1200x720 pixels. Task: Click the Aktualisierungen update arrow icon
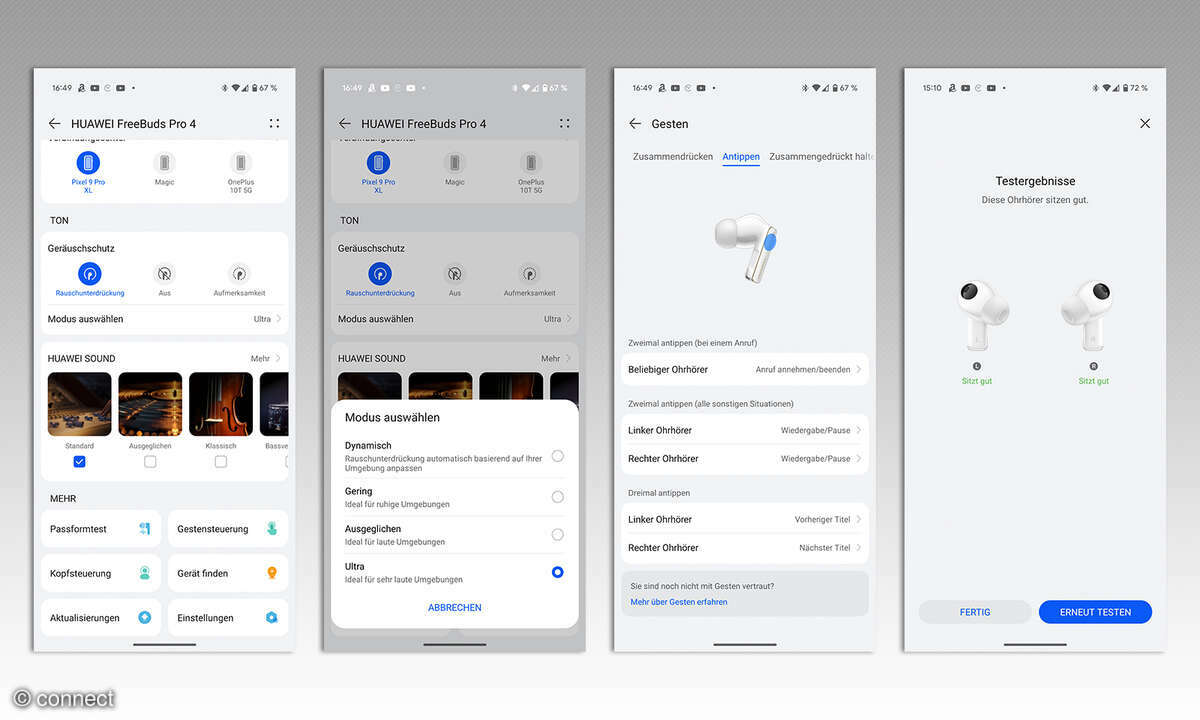pos(144,618)
